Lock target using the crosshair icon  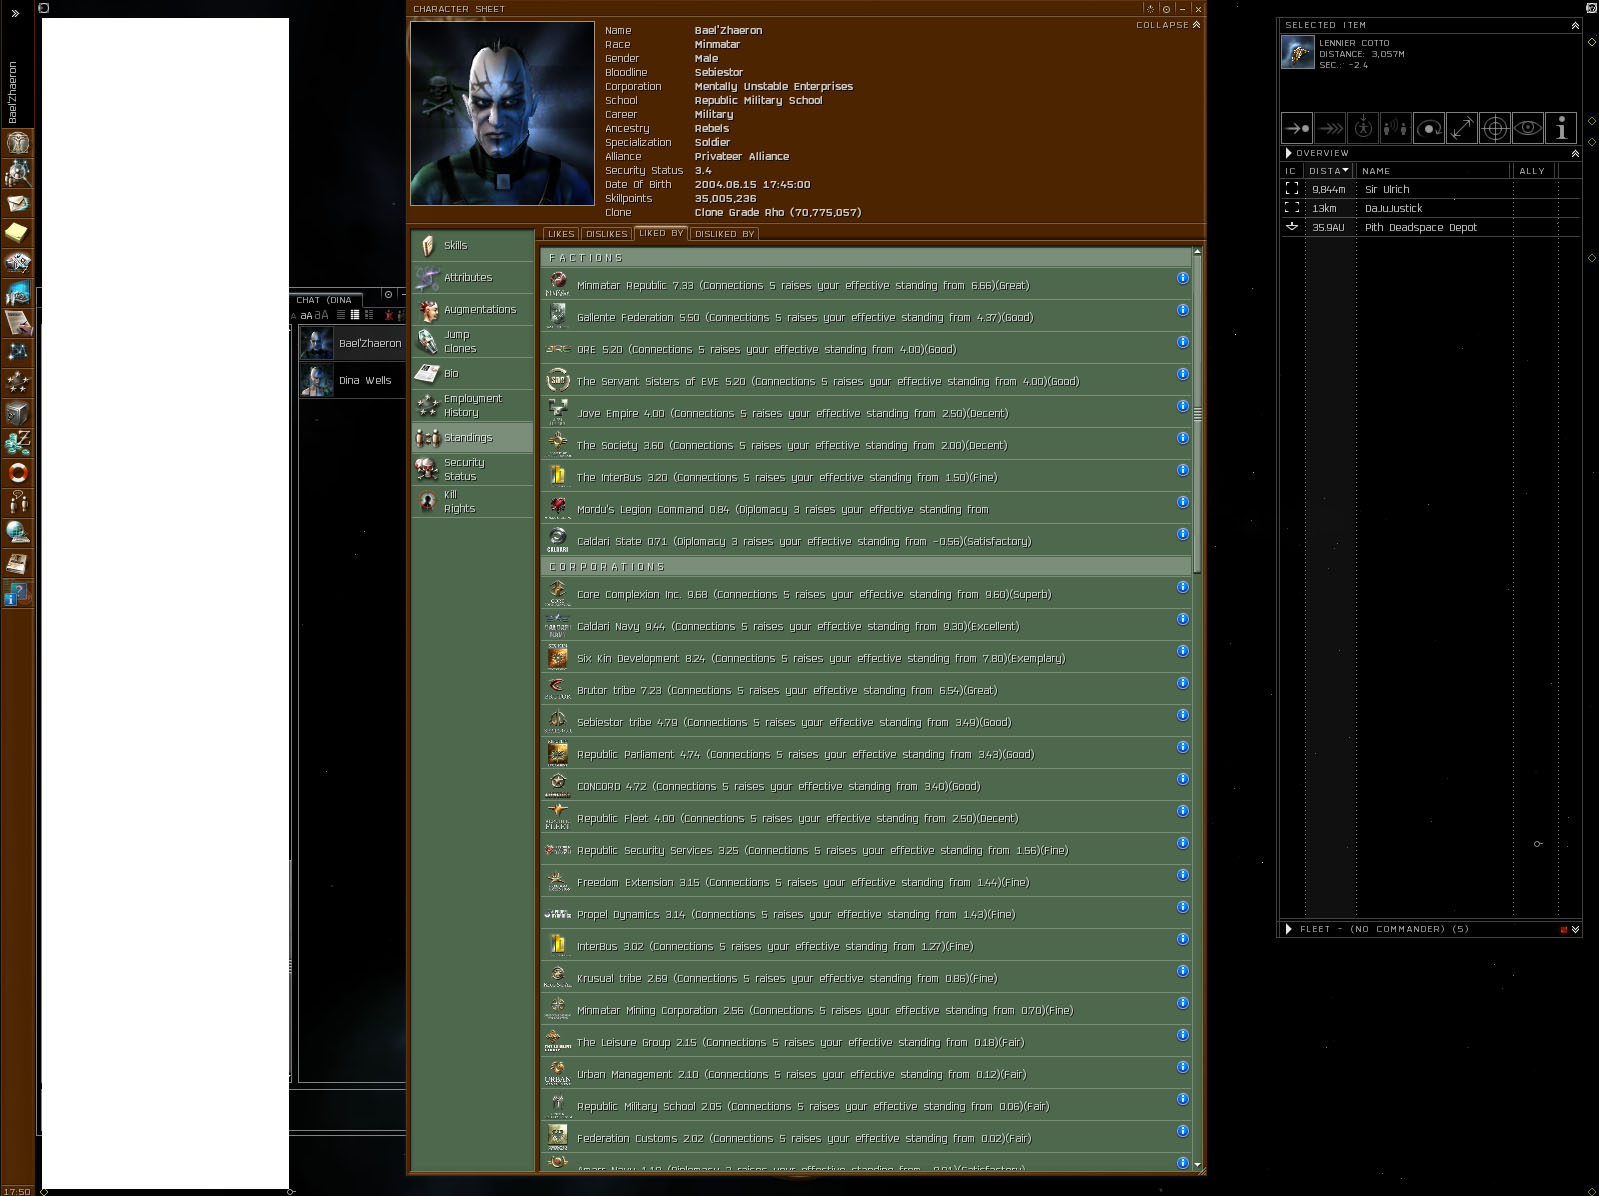point(1495,128)
